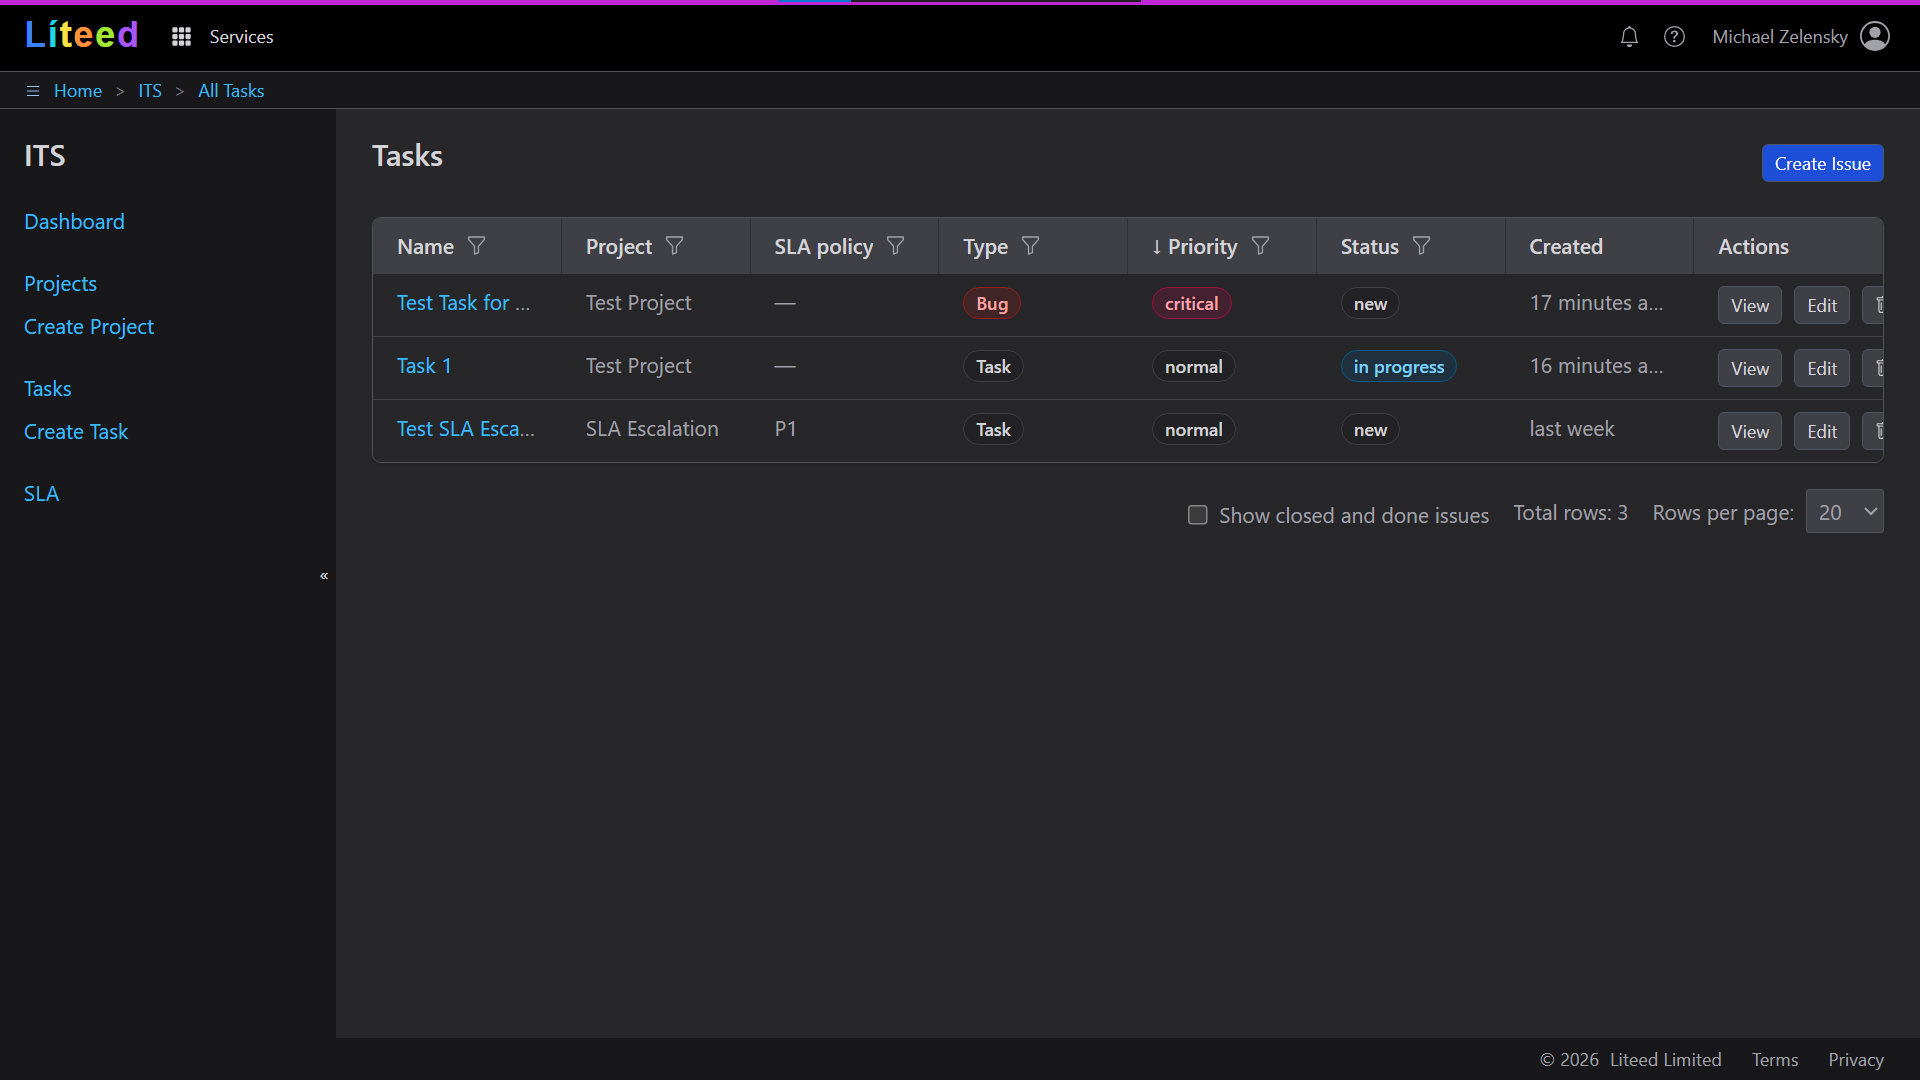The width and height of the screenshot is (1920, 1080).
Task: Open Status column filter funnel
Action: (1421, 246)
